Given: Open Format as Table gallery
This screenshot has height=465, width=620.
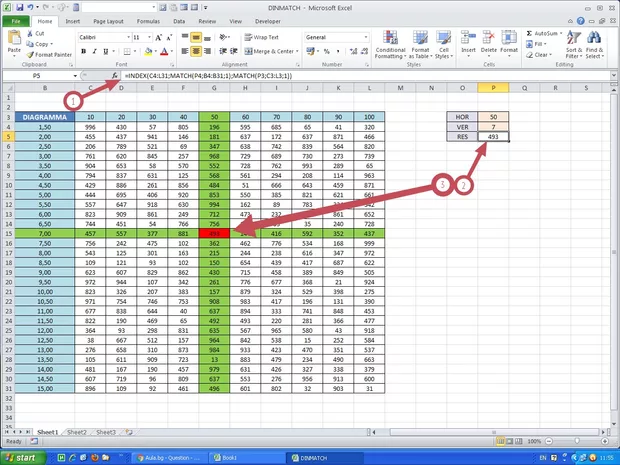Looking at the screenshot, I should [420, 45].
